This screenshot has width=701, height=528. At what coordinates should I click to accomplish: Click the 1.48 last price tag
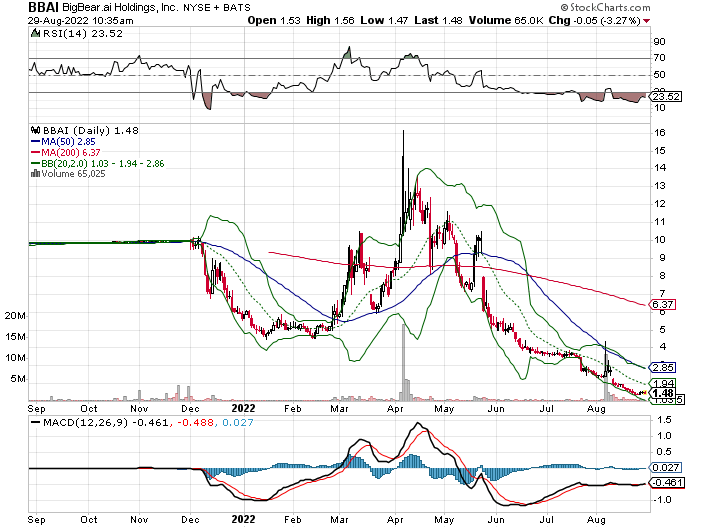663,393
